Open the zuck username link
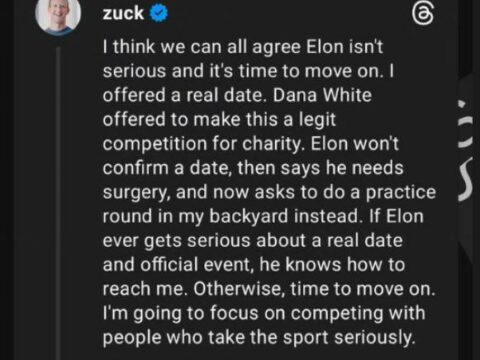Image resolution: width=480 pixels, height=360 pixels. click(123, 13)
